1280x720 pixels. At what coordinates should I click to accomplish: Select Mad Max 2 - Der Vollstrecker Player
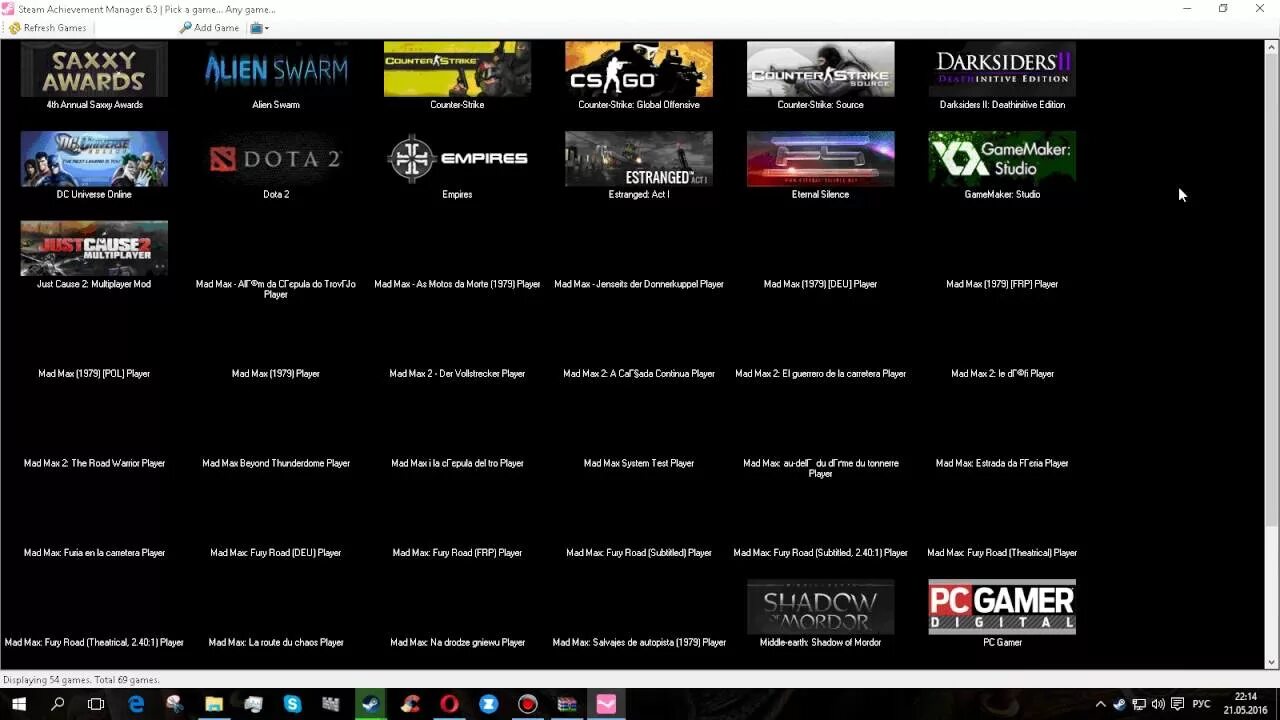point(457,374)
